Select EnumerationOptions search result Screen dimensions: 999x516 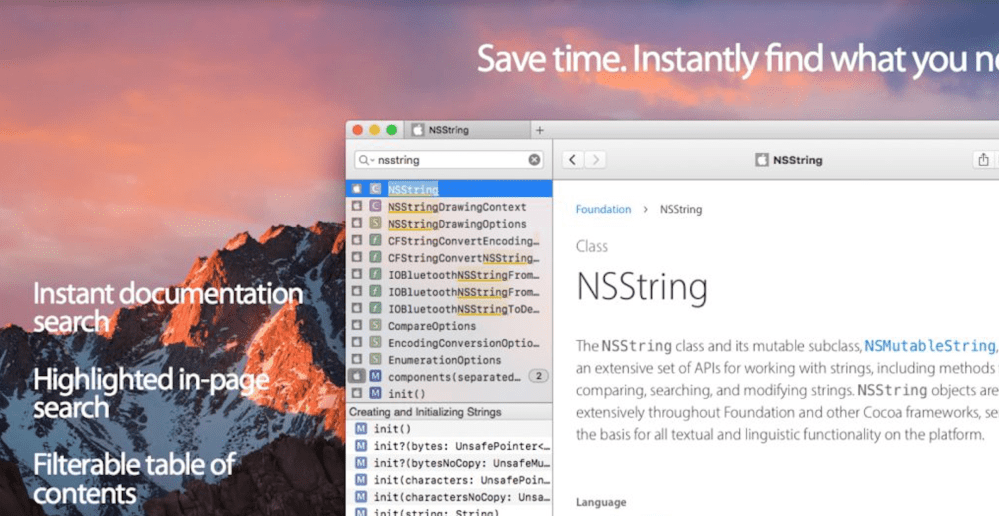point(444,360)
